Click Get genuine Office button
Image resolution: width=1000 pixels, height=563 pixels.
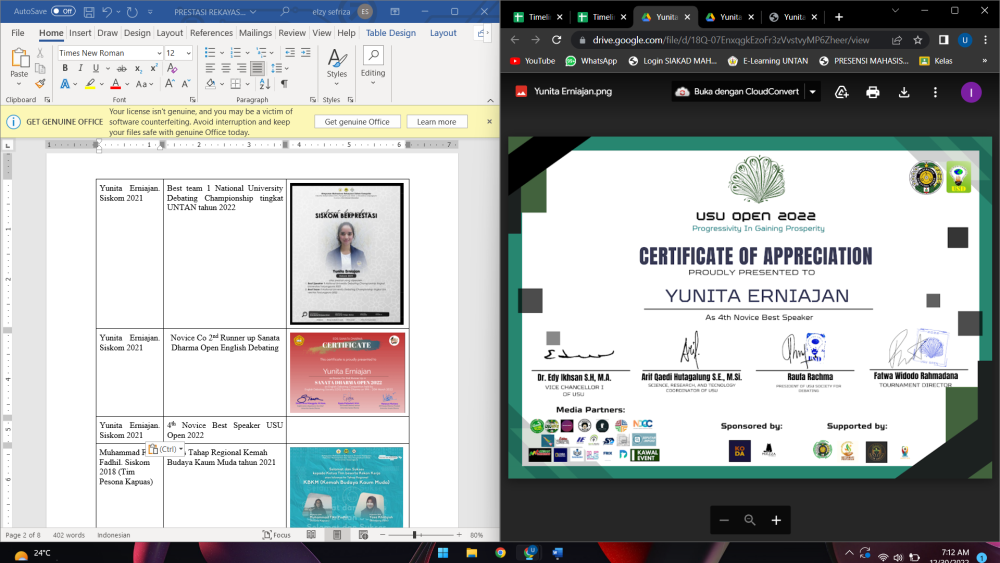pyautogui.click(x=357, y=122)
